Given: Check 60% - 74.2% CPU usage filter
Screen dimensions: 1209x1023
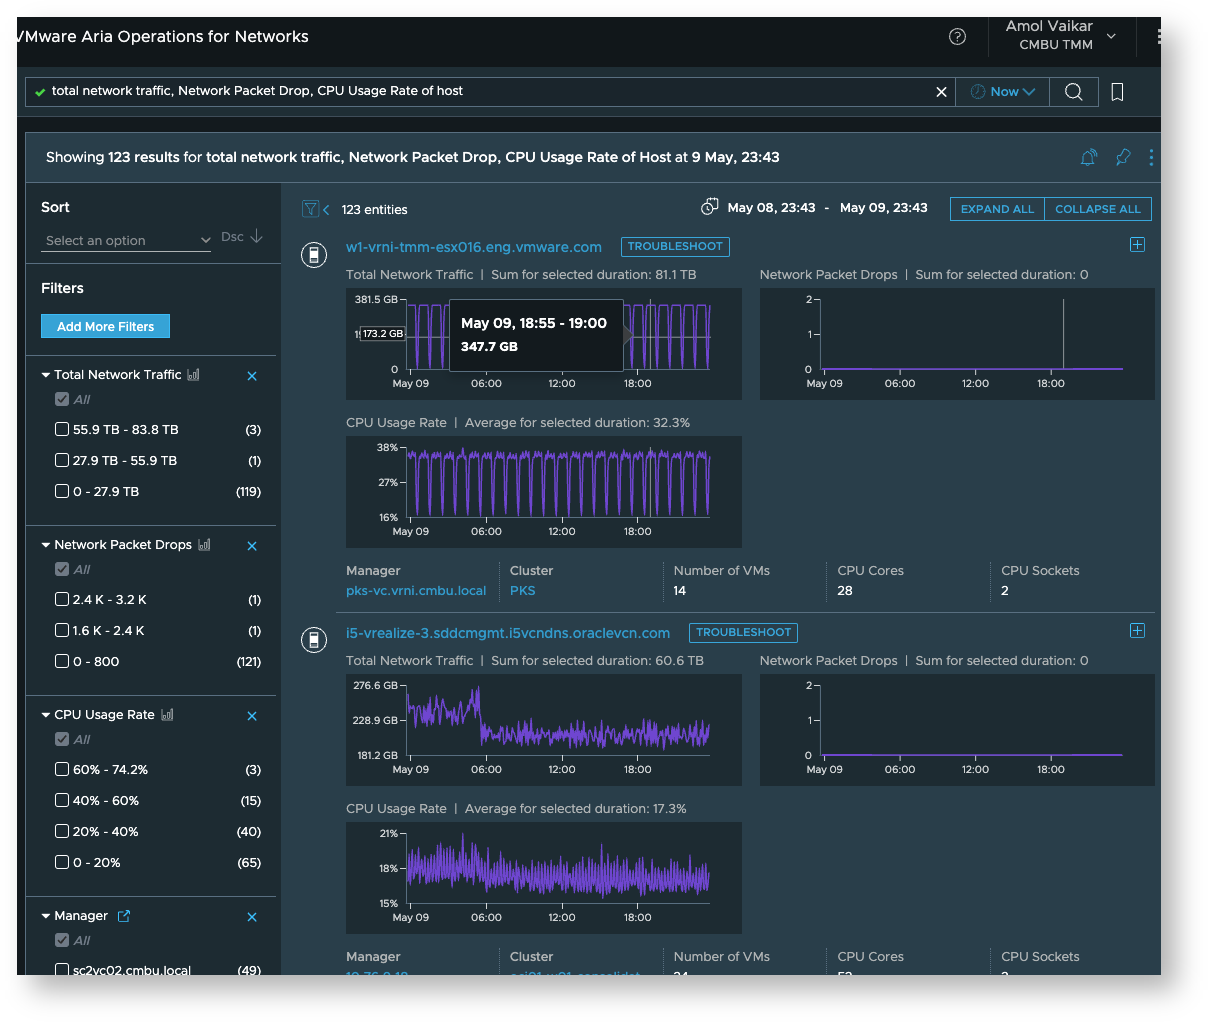Looking at the screenshot, I should click(x=62, y=770).
